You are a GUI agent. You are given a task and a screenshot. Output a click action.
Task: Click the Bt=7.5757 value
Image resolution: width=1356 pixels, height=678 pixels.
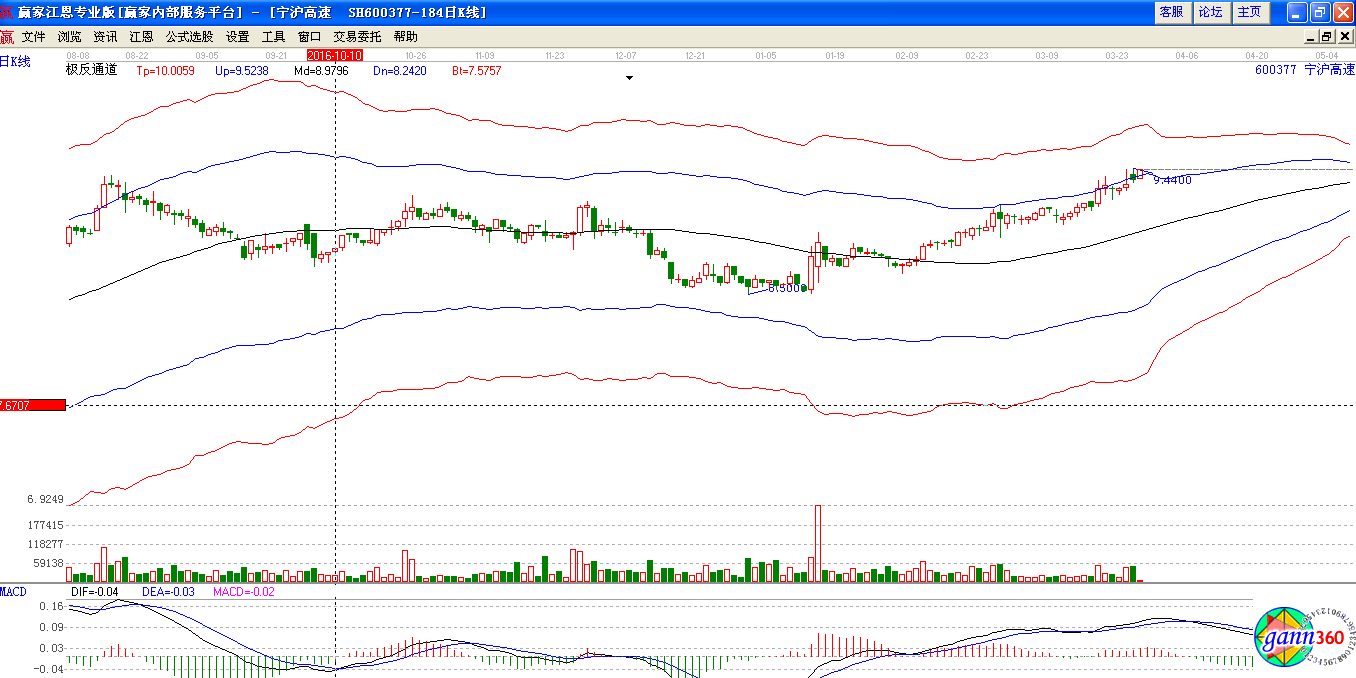[476, 71]
